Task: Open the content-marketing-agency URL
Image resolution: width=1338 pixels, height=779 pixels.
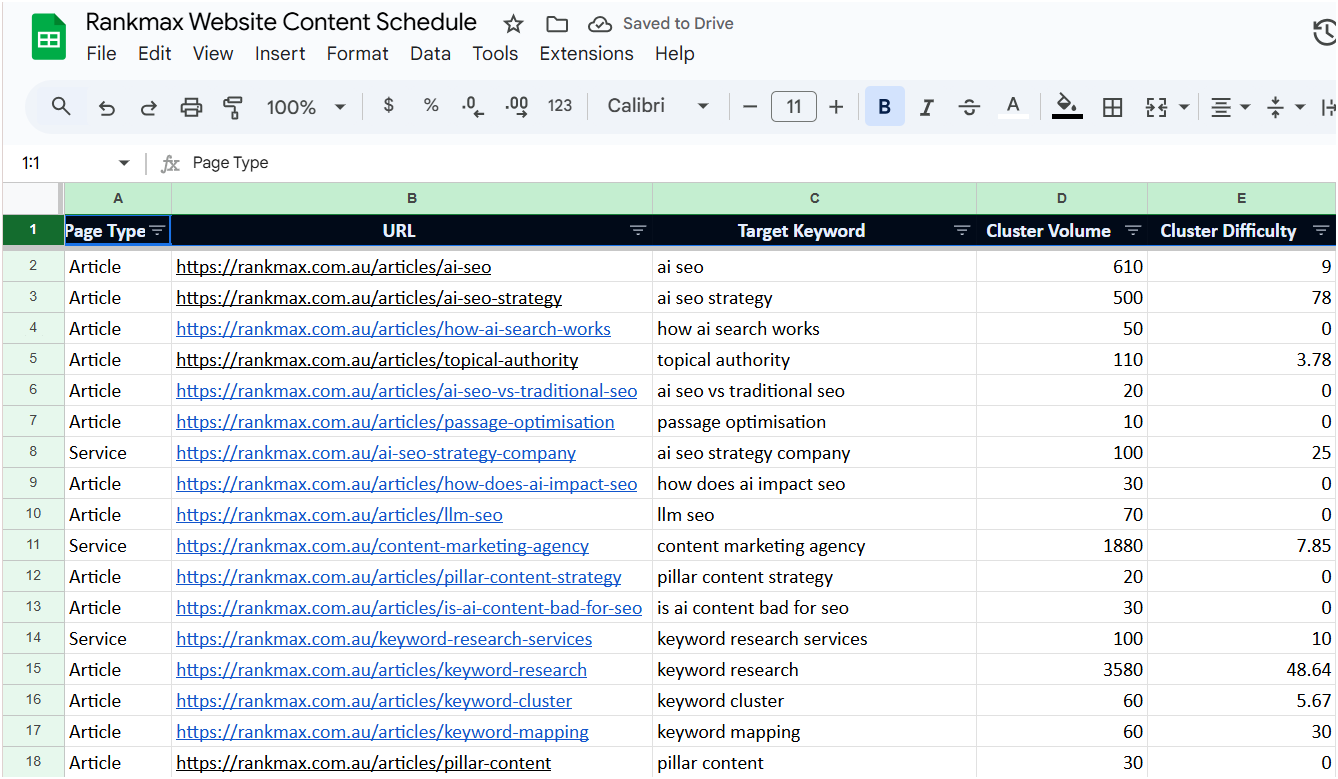Action: coord(382,545)
